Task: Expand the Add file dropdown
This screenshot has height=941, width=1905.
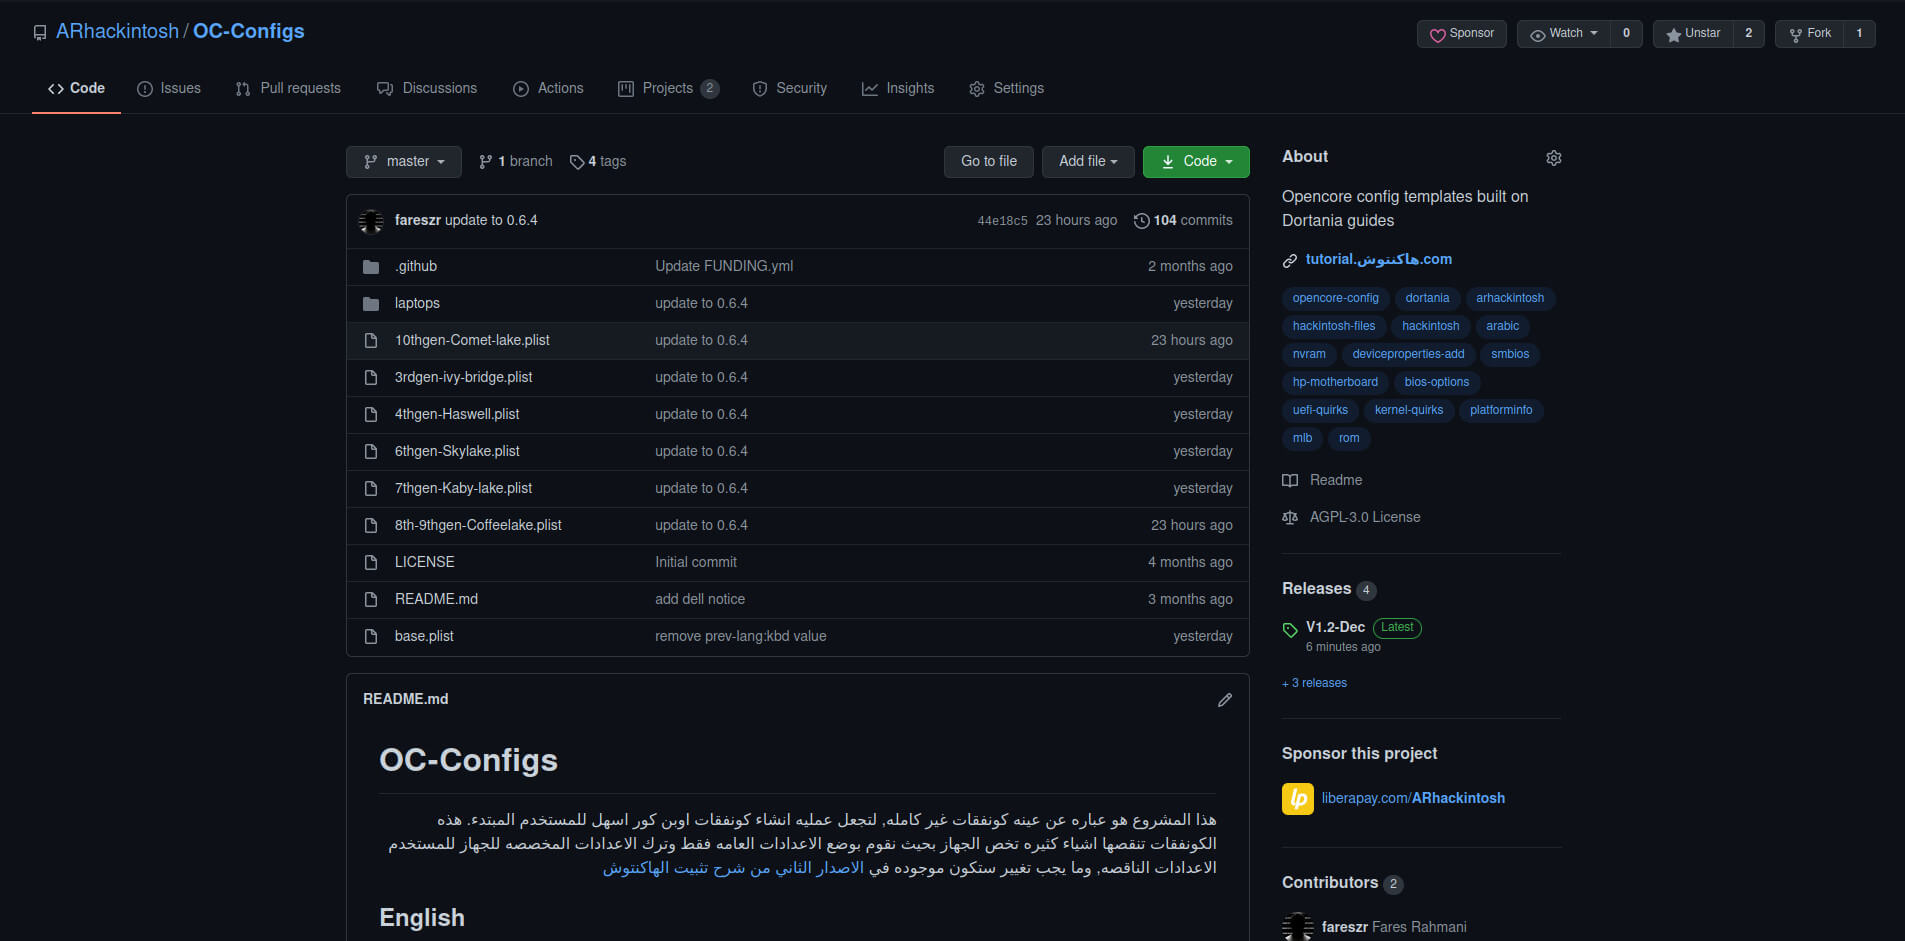Action: pyautogui.click(x=1088, y=162)
